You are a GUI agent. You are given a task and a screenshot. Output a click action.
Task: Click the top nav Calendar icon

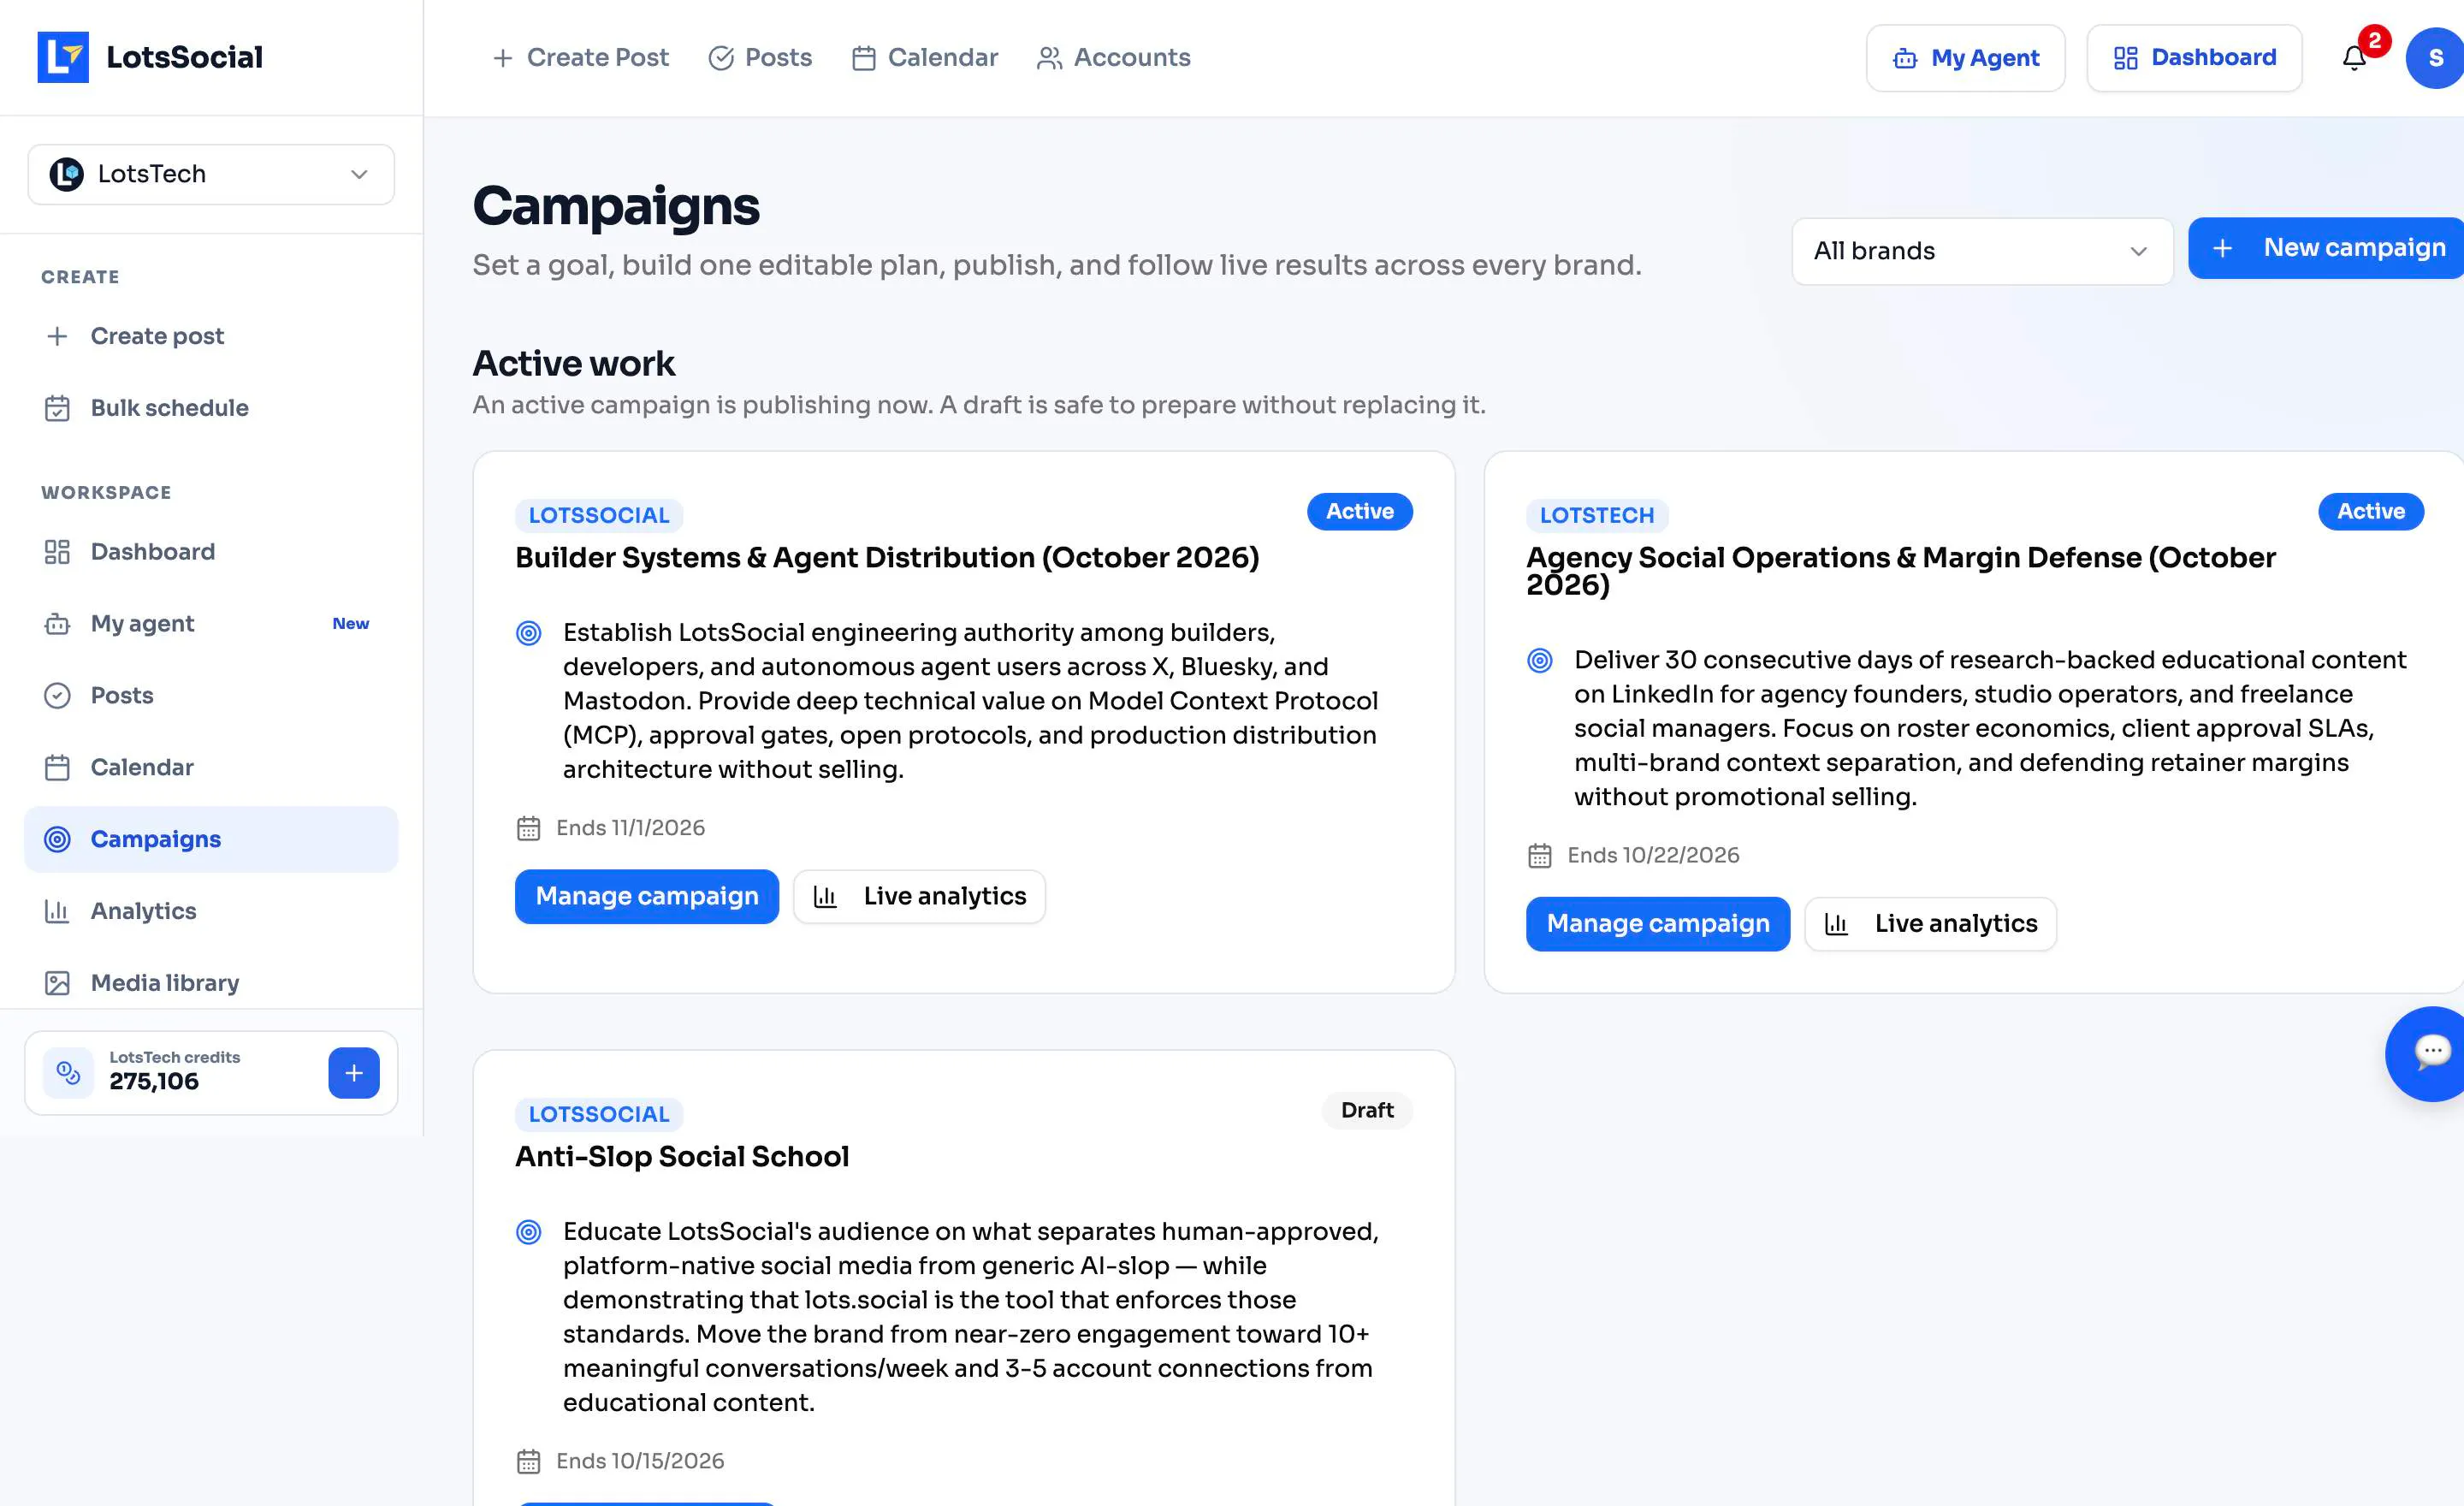pyautogui.click(x=864, y=58)
